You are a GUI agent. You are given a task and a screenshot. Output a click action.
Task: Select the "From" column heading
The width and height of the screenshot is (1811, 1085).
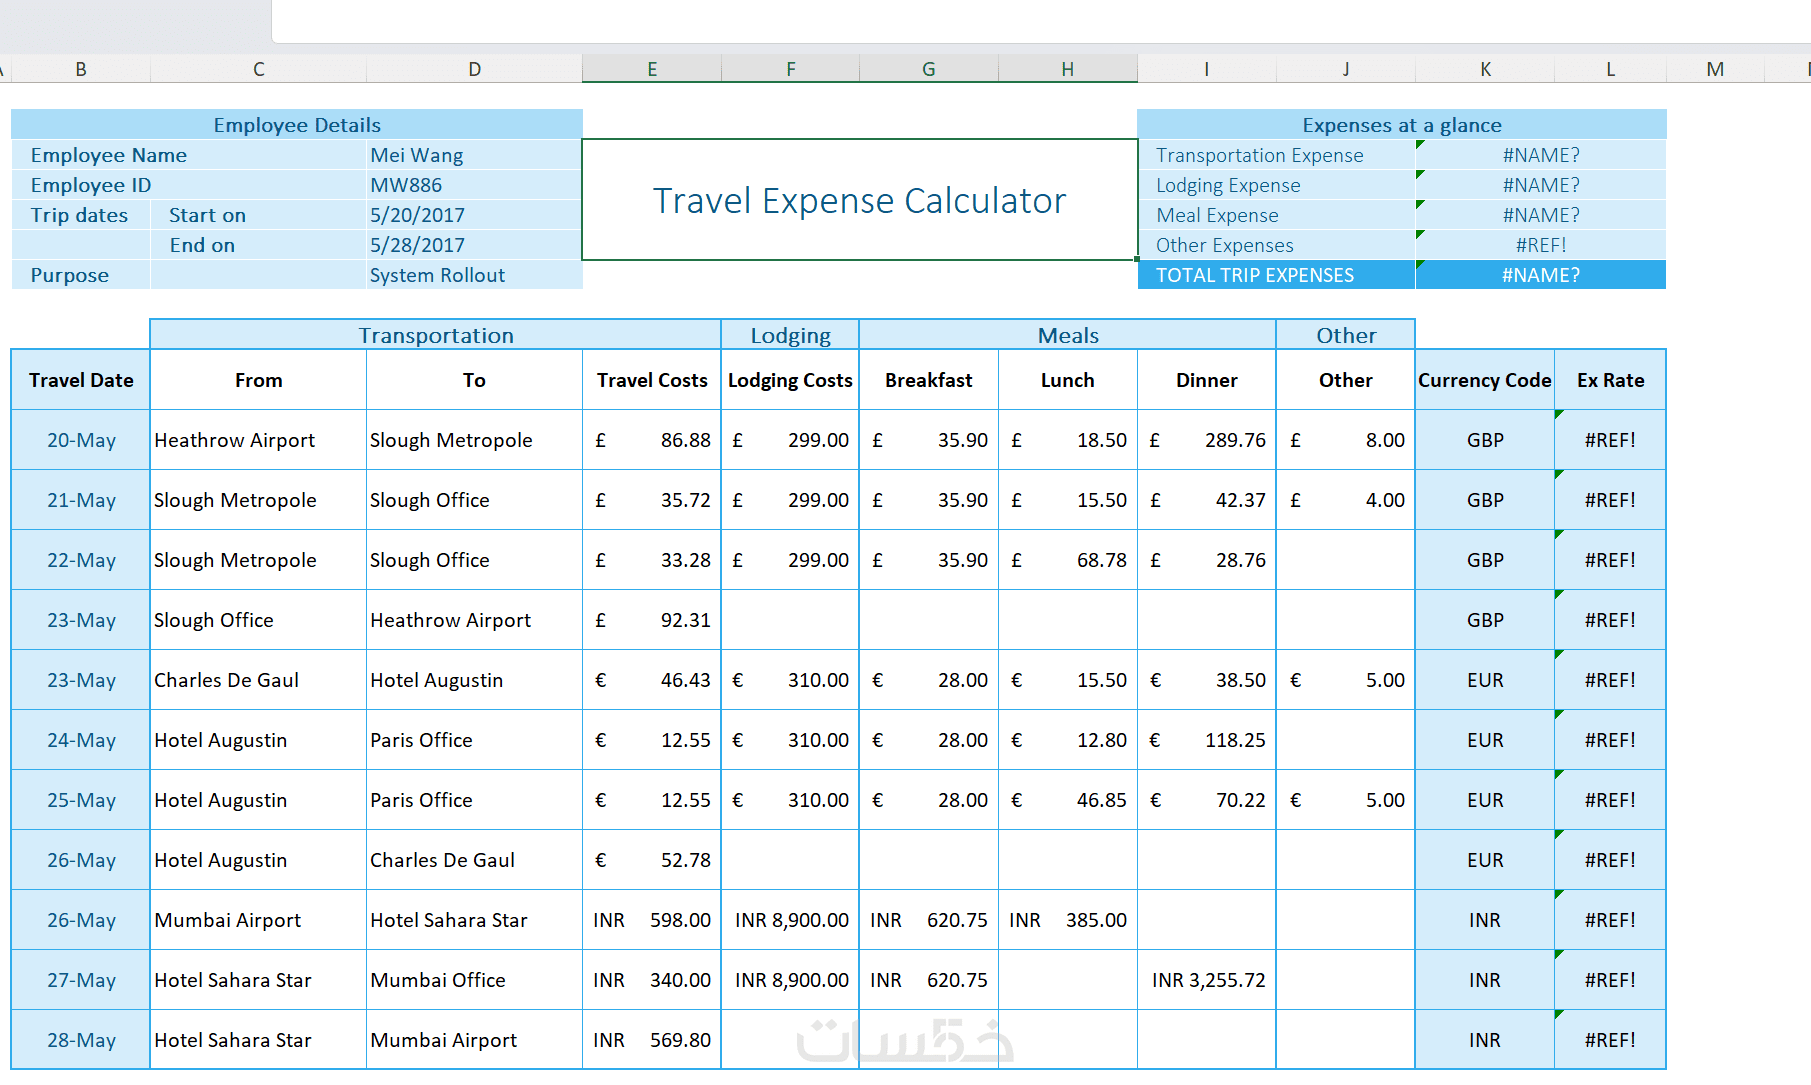click(x=259, y=380)
